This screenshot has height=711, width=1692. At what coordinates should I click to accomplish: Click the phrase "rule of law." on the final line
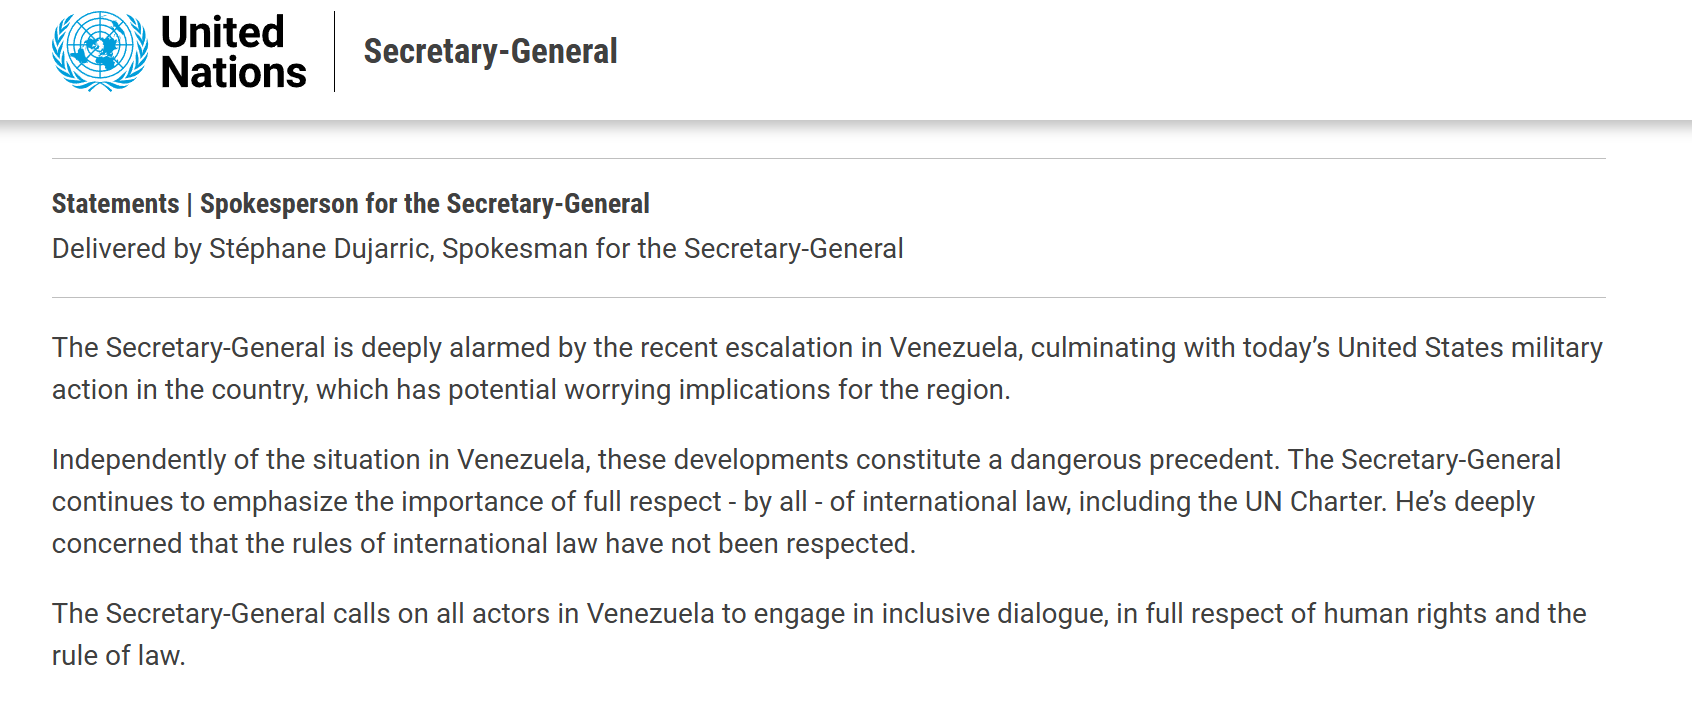point(118,656)
